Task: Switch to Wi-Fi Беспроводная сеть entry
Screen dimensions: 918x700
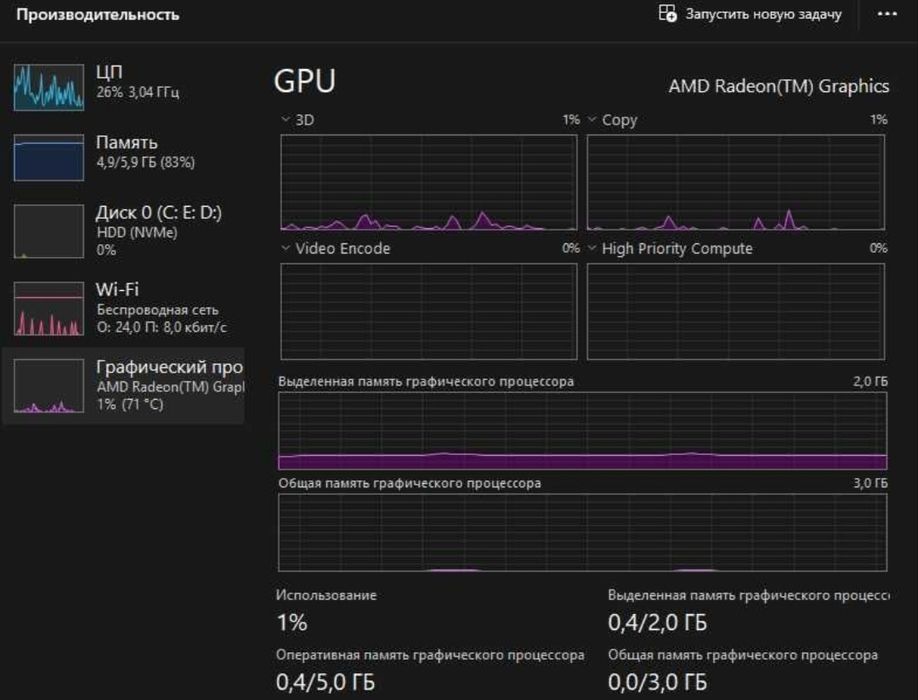Action: pos(123,308)
